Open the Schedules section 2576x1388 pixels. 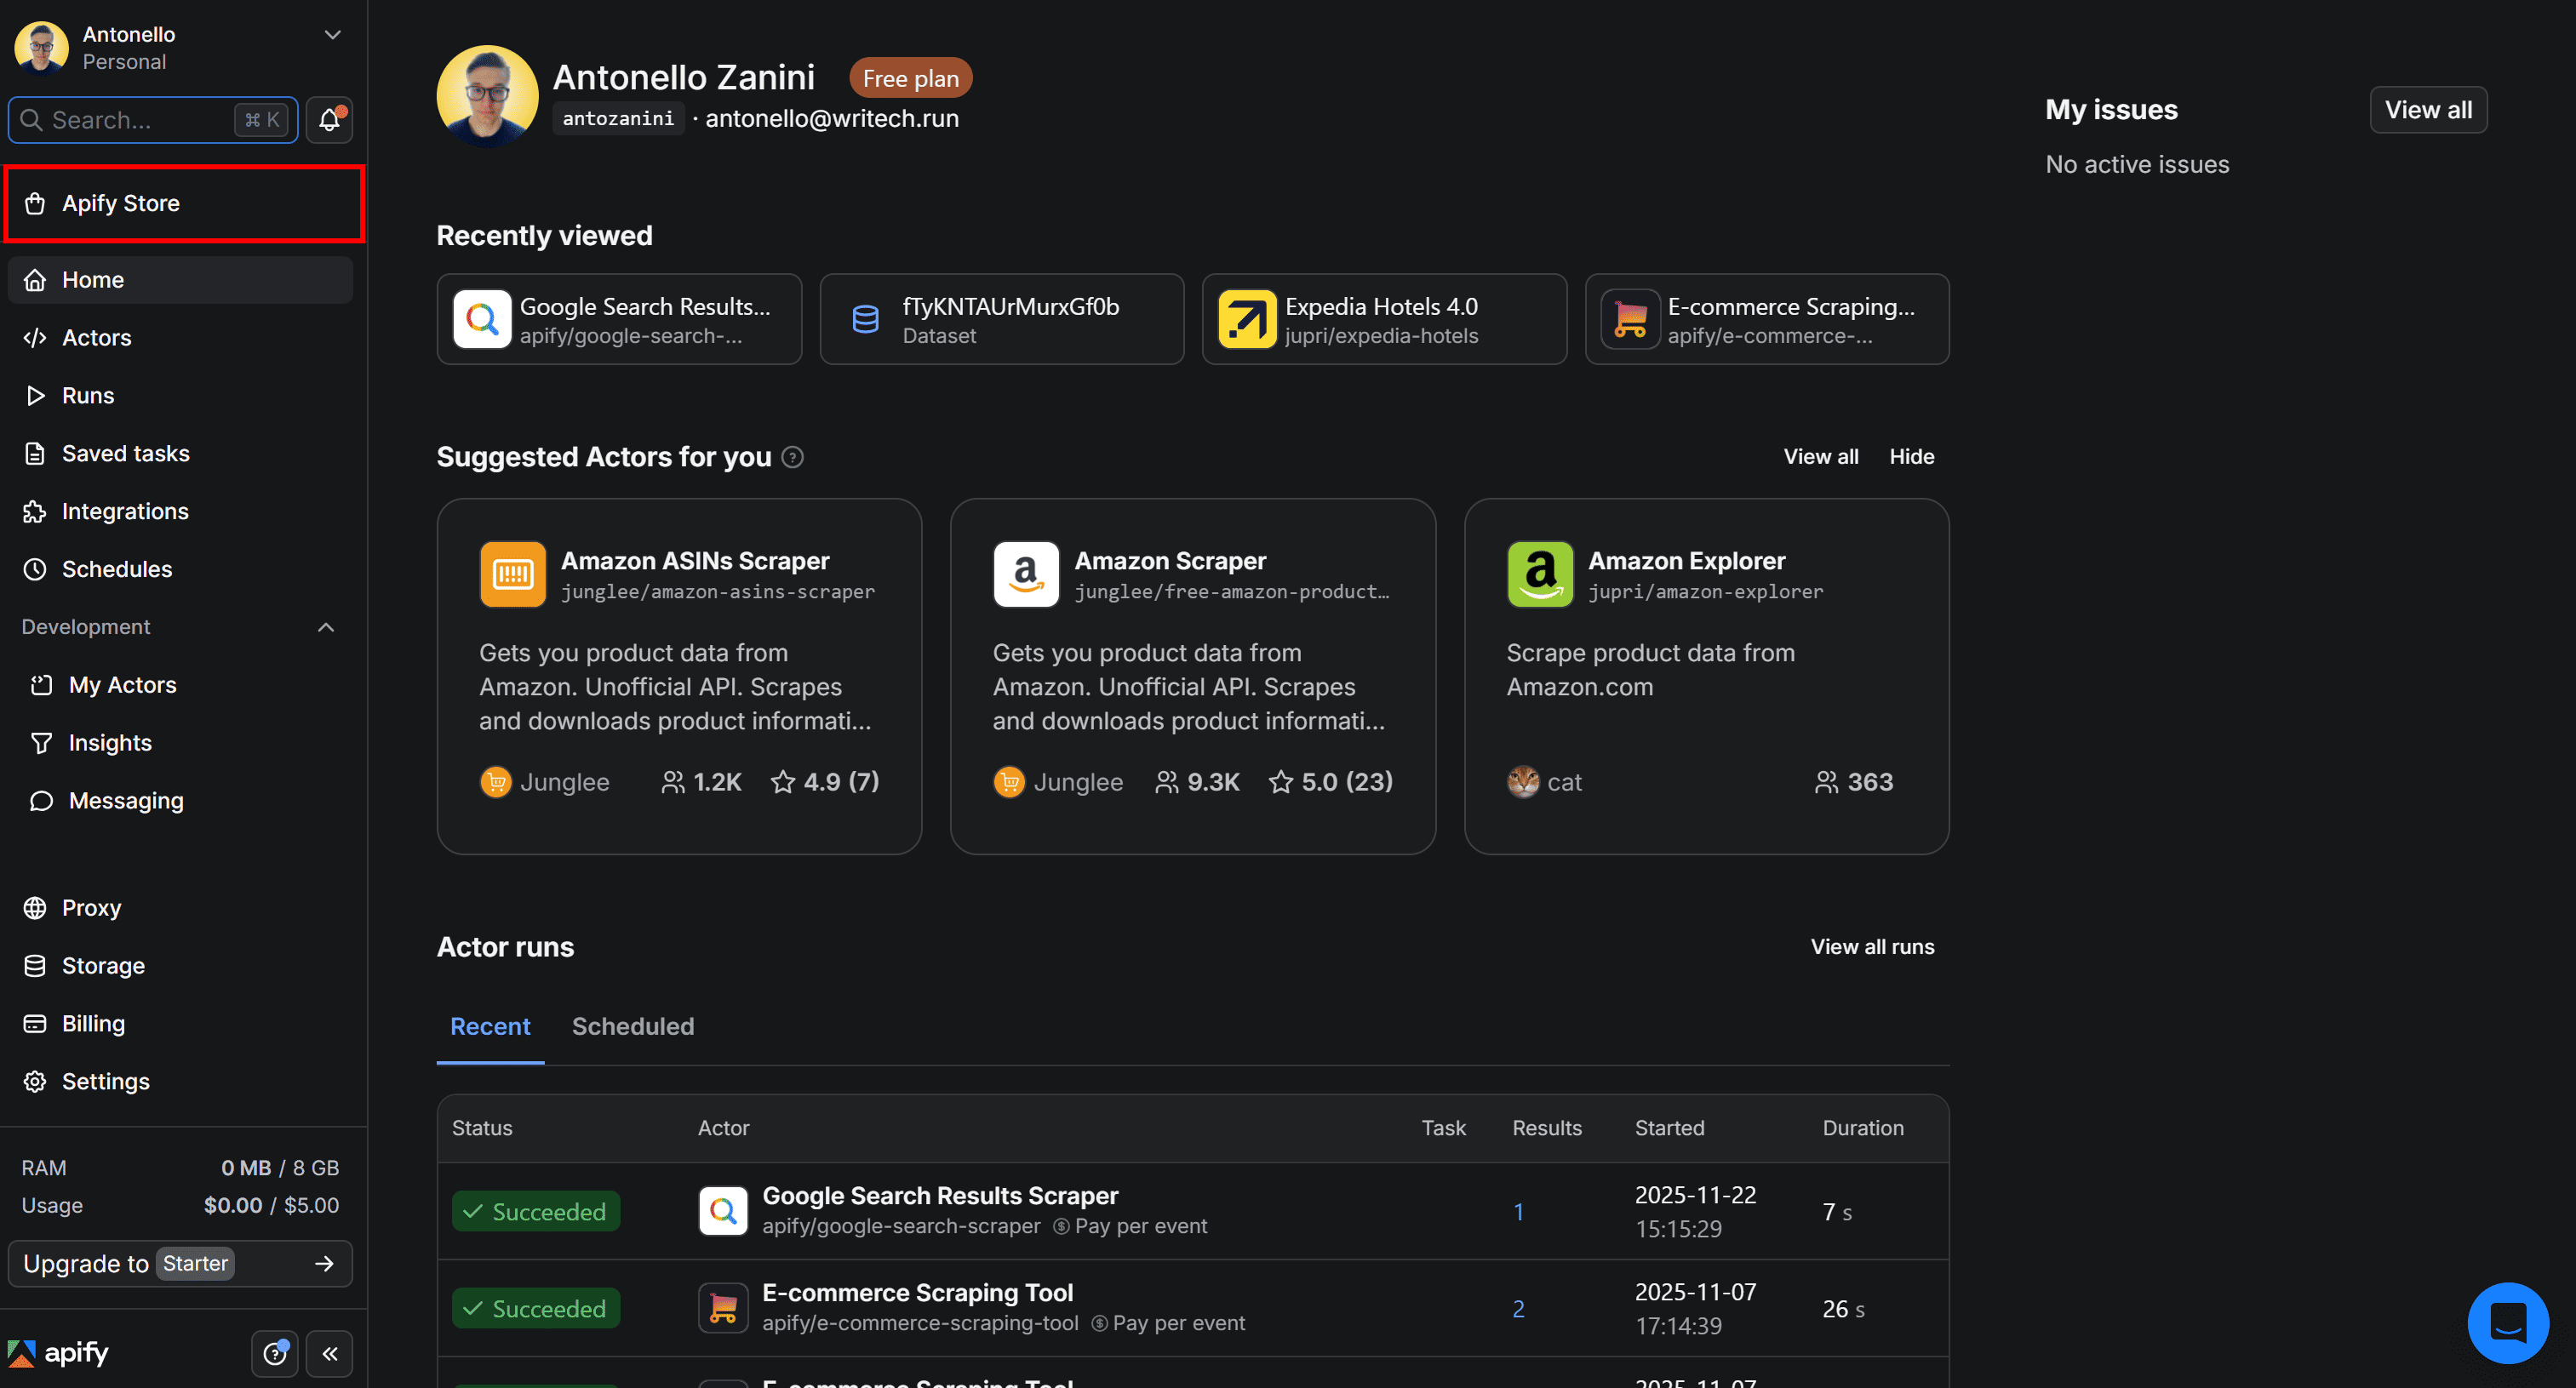(117, 568)
